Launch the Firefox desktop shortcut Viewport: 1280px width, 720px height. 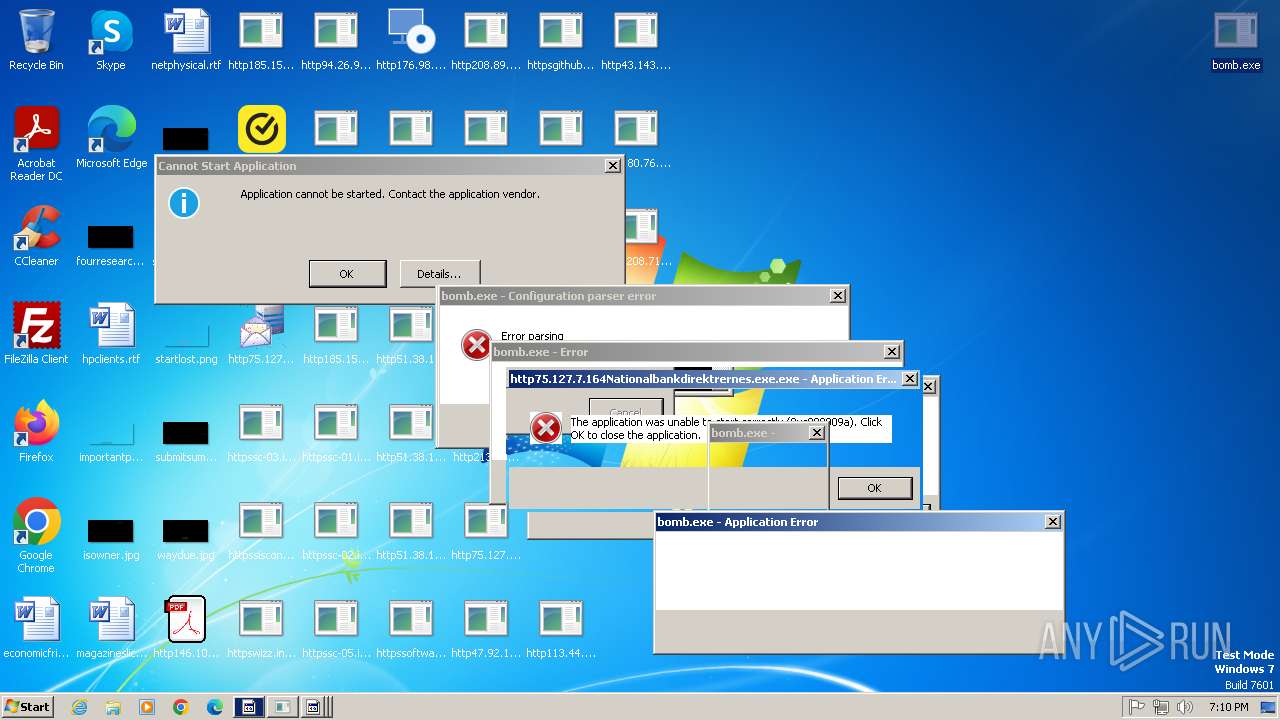[x=36, y=433]
